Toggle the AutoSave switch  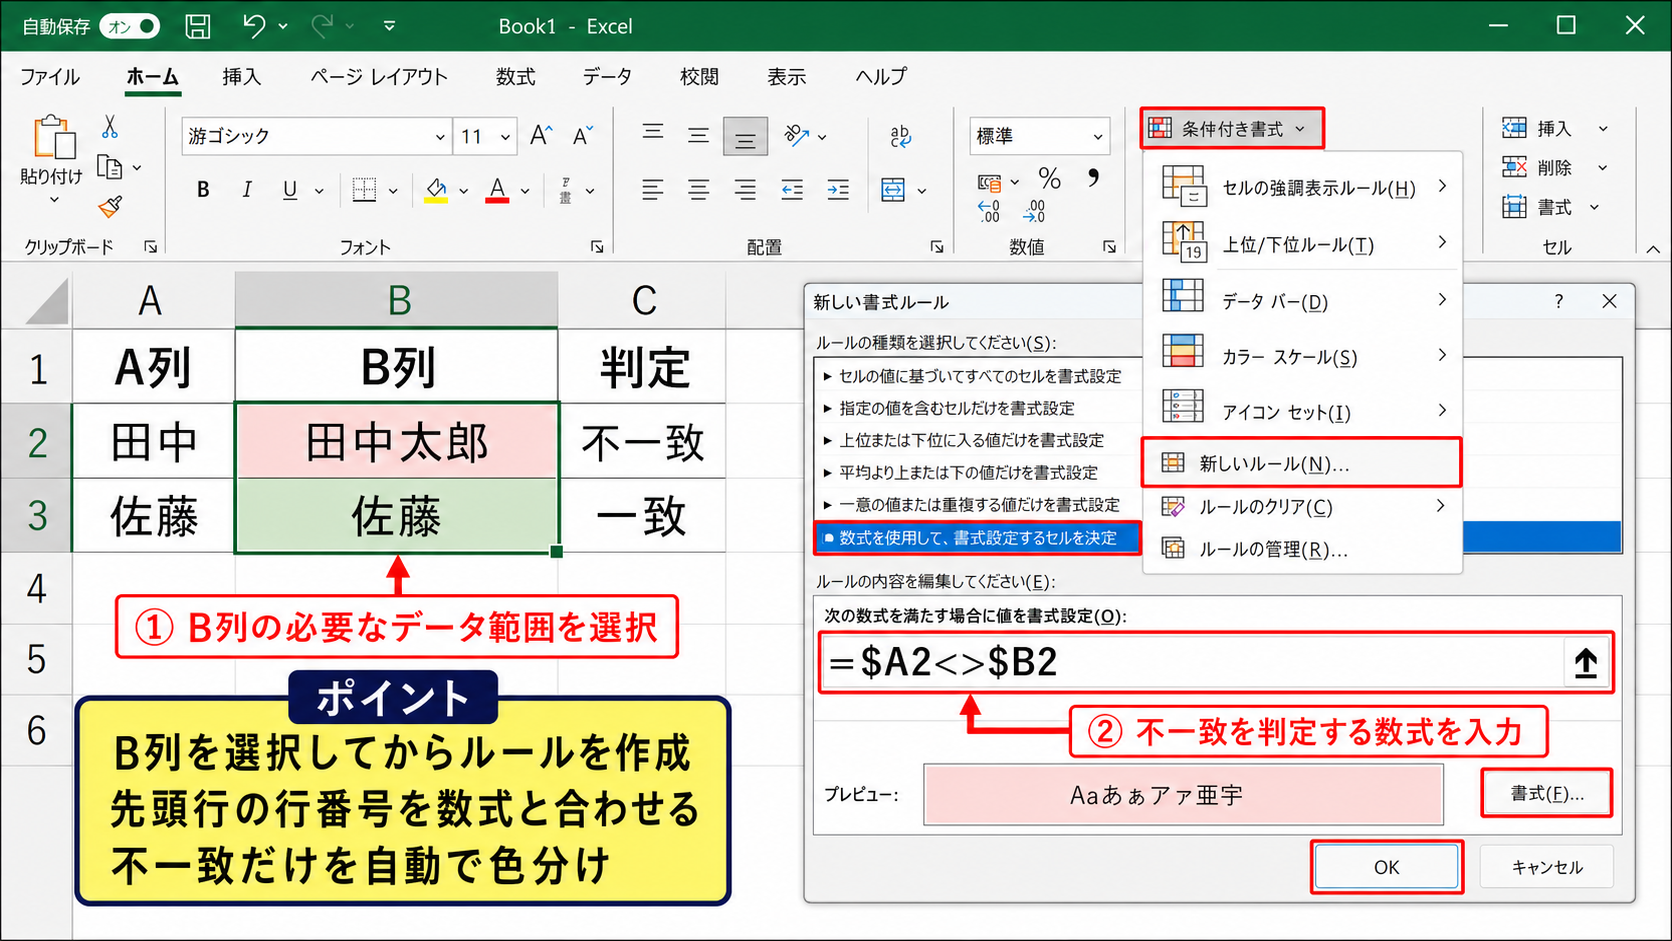130,26
